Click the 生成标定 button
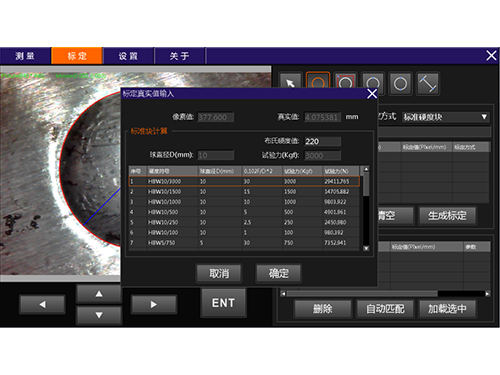The image size is (500, 375). click(447, 216)
